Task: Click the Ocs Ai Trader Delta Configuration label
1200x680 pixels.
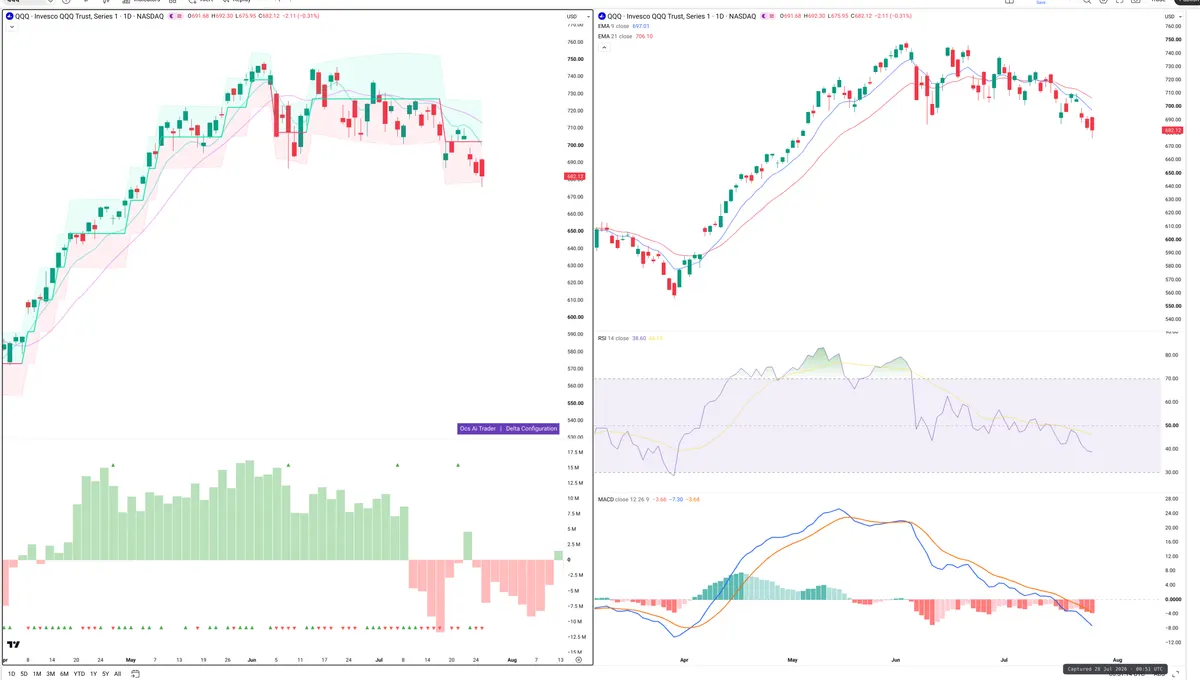Action: tap(508, 428)
